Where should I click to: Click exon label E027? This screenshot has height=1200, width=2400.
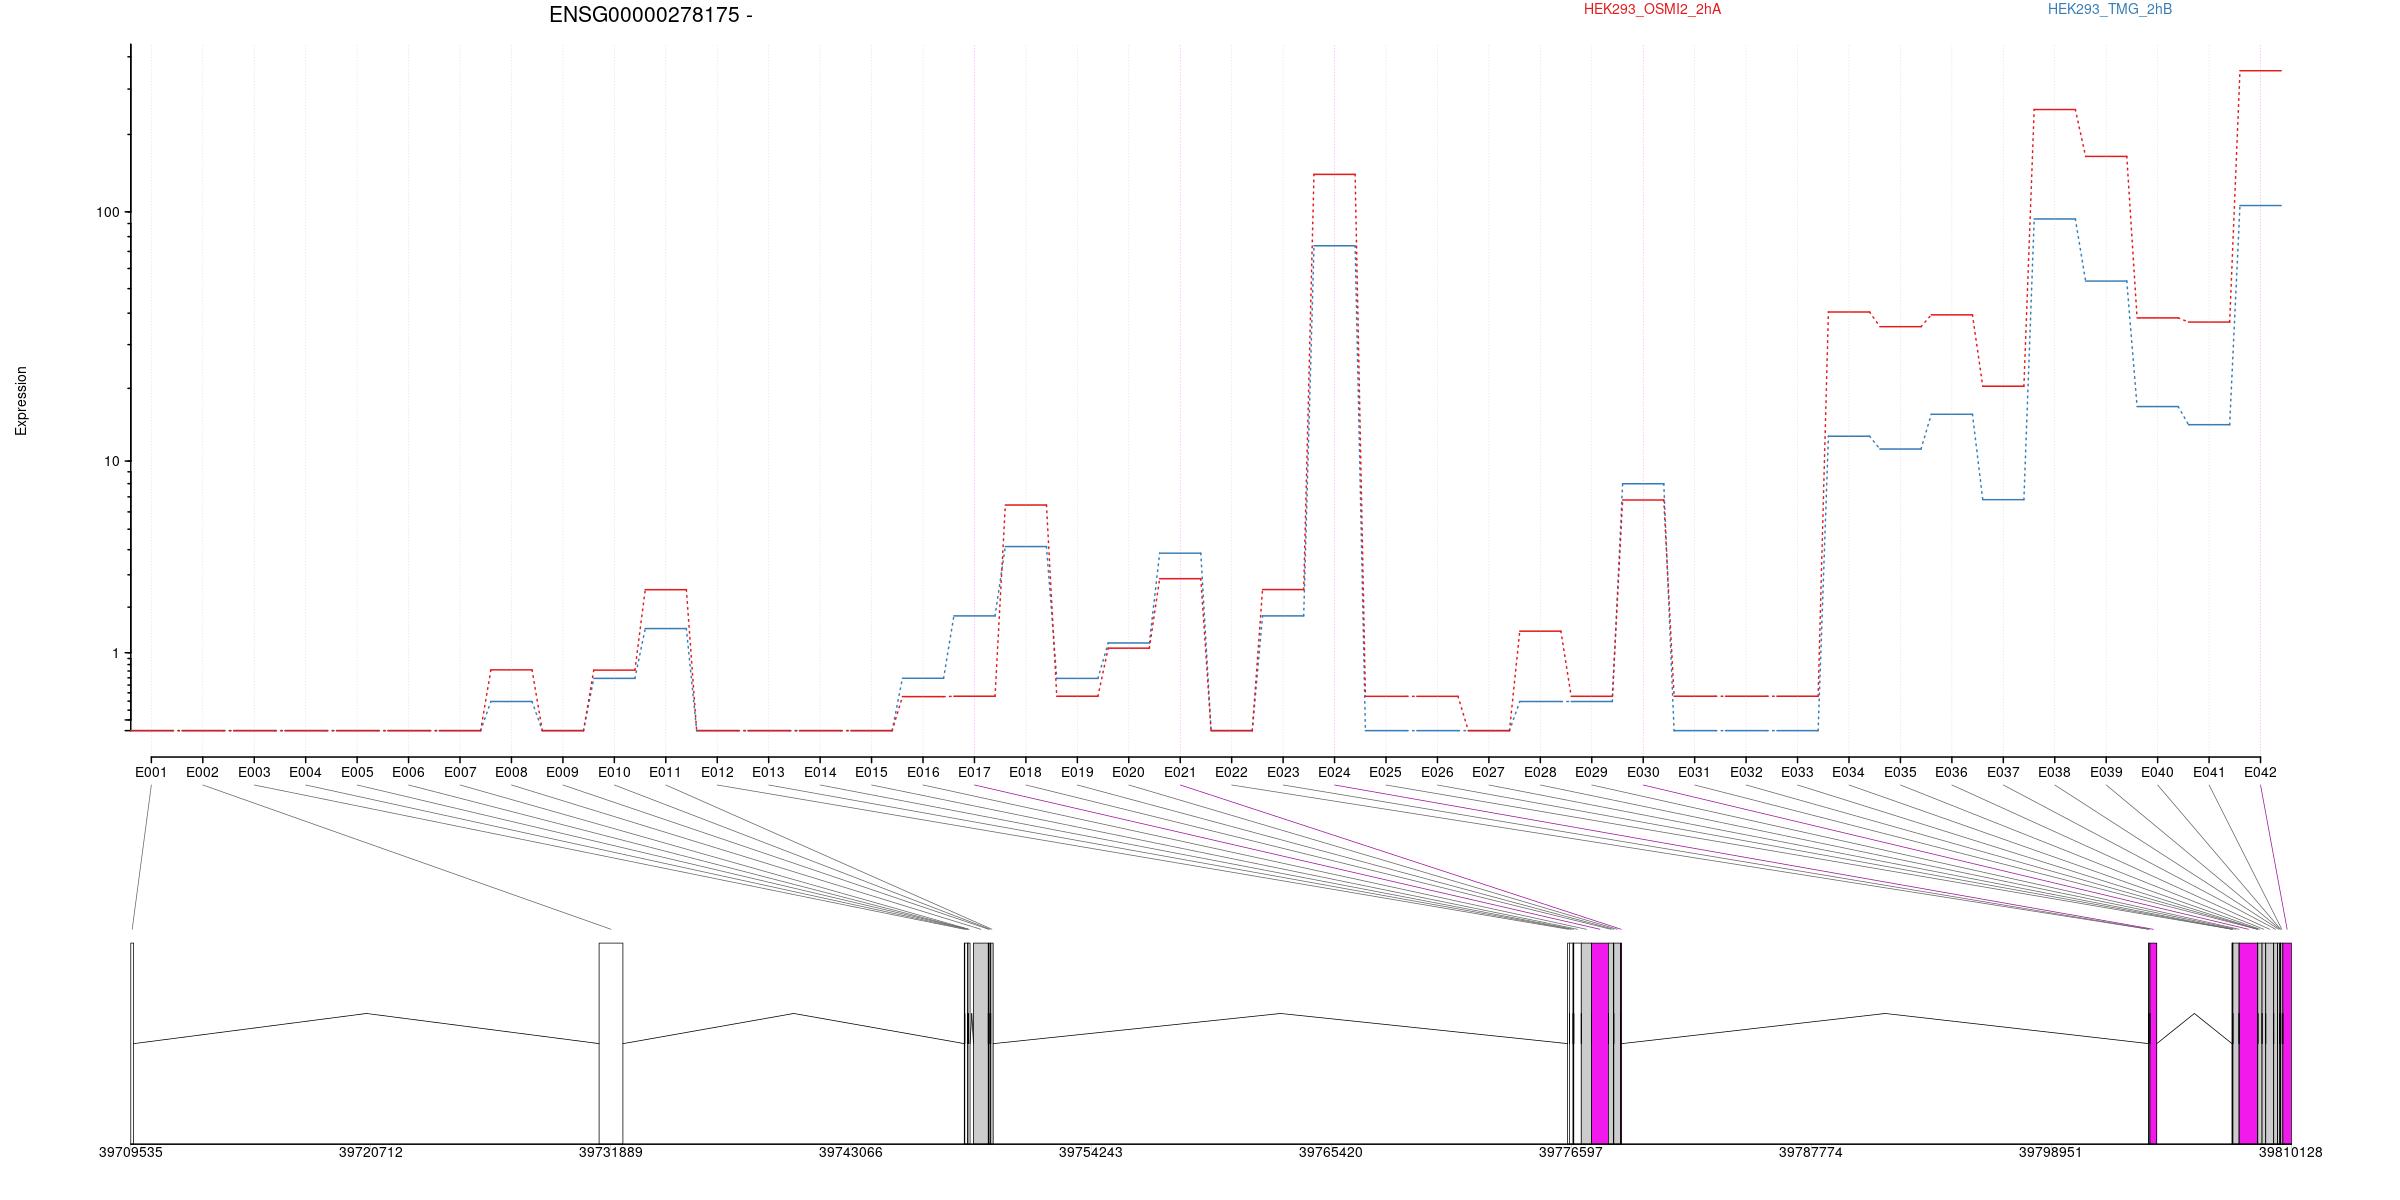(x=1488, y=772)
